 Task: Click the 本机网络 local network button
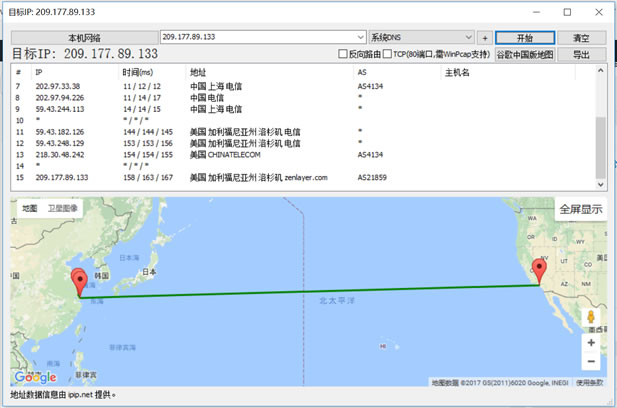point(84,37)
